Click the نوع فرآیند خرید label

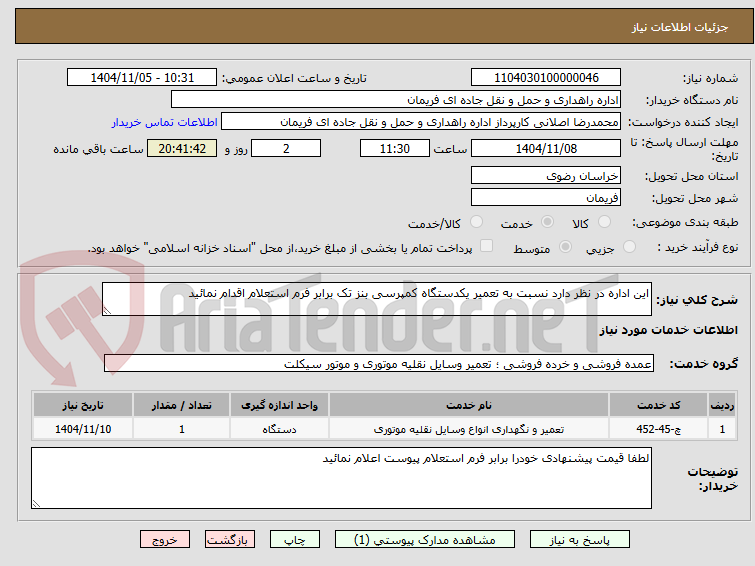[x=697, y=247]
